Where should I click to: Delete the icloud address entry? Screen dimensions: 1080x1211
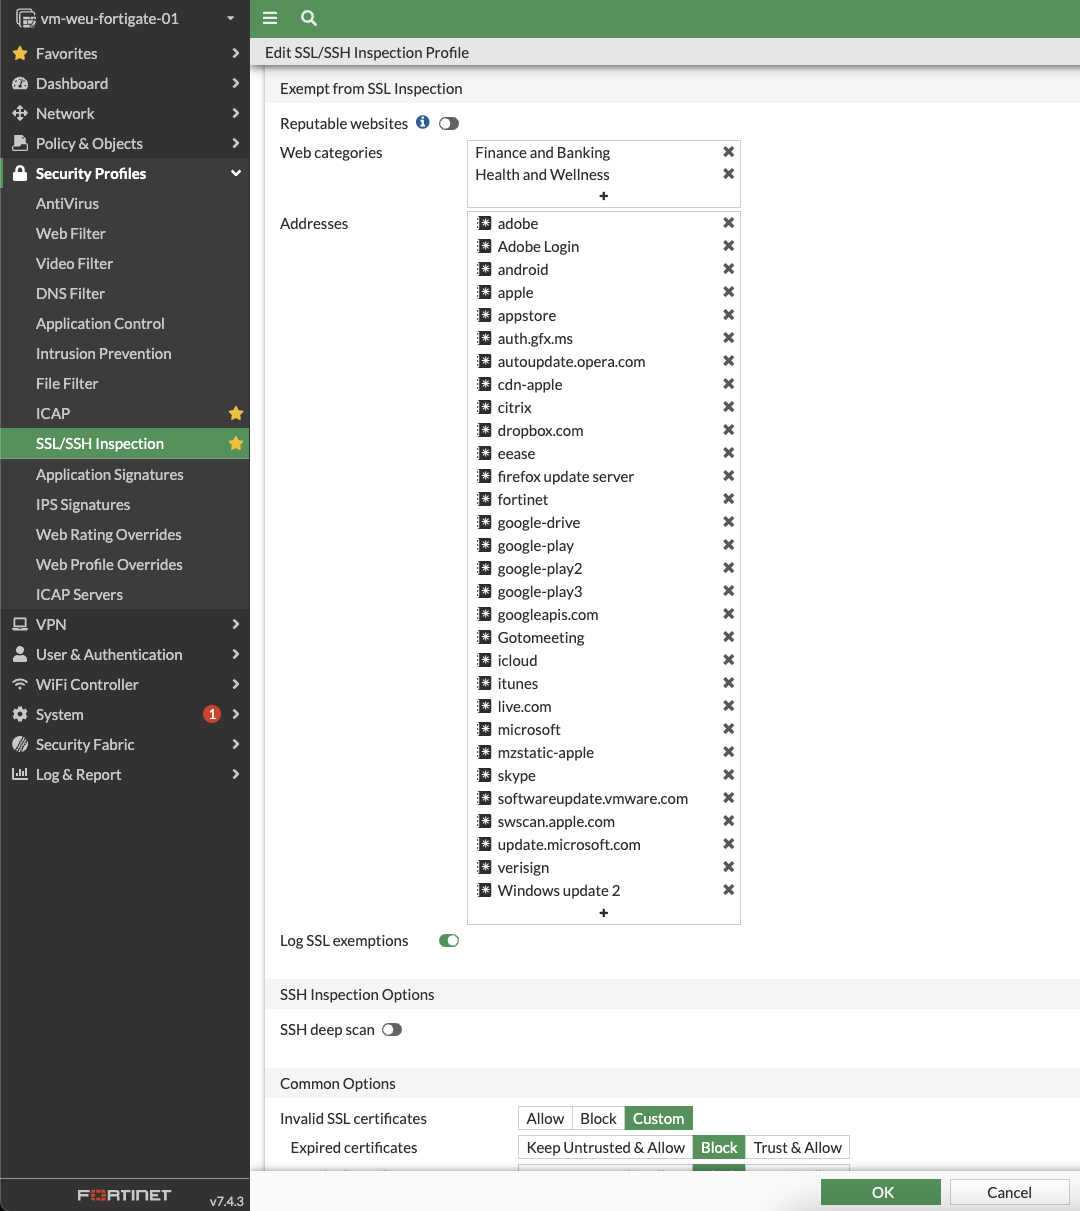[x=729, y=660]
